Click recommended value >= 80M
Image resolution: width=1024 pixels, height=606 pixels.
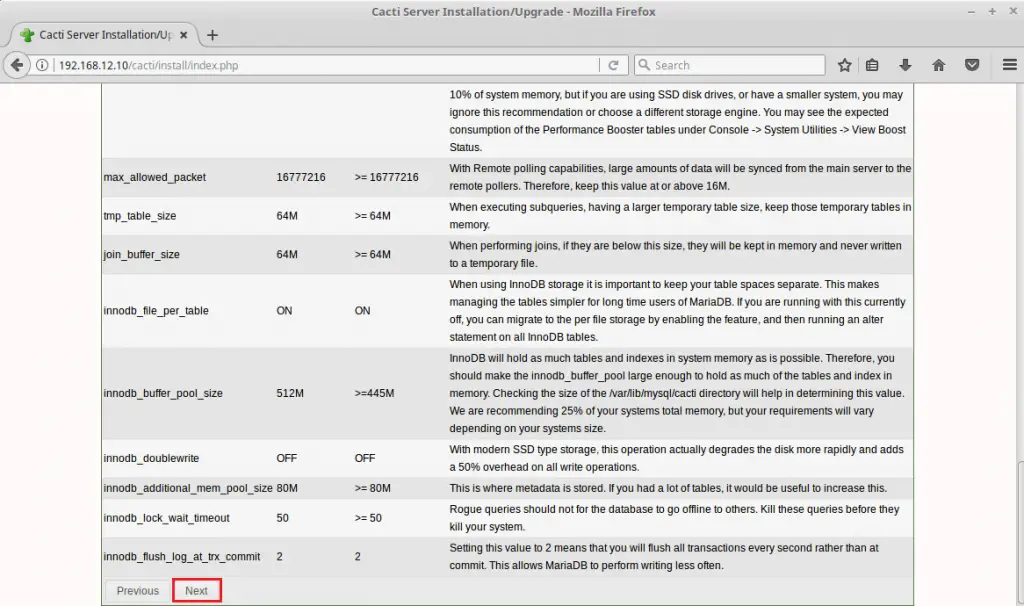[373, 488]
